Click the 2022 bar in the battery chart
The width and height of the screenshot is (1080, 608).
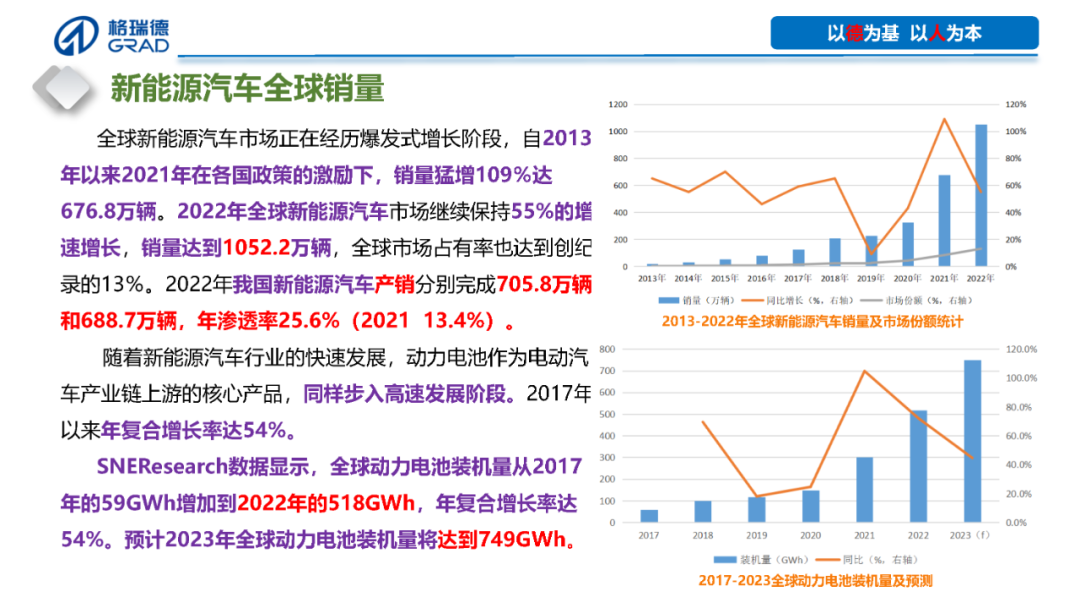(918, 466)
